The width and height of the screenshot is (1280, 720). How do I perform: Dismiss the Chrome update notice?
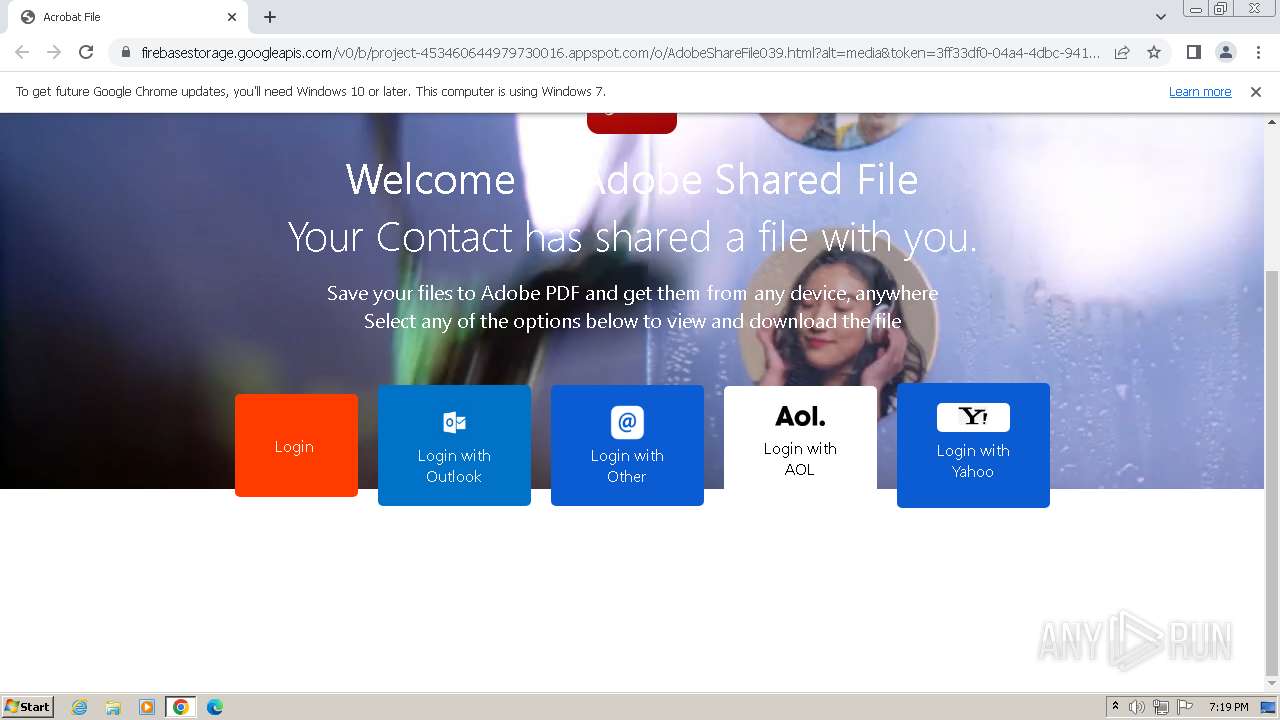pyautogui.click(x=1256, y=92)
